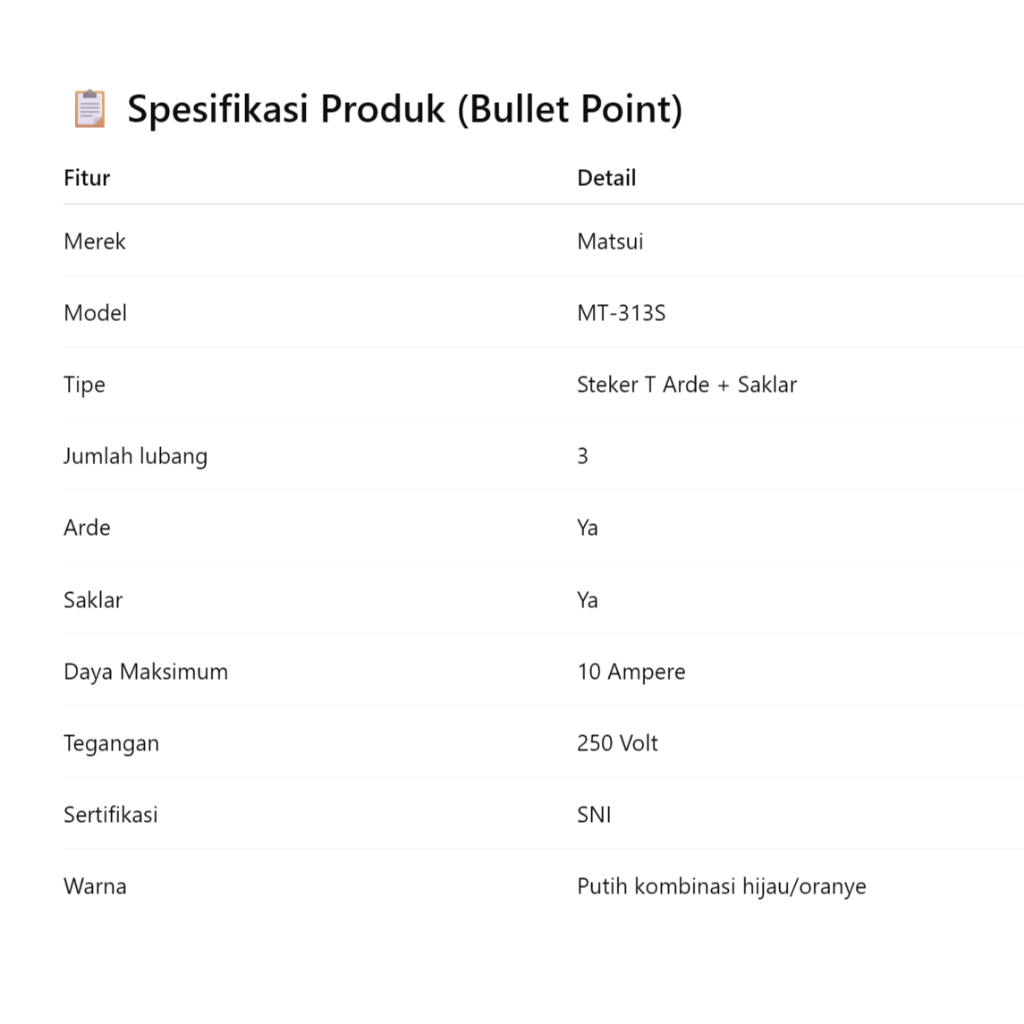Click the Ya value in Arde row
The width and height of the screenshot is (1024, 1024).
click(587, 528)
